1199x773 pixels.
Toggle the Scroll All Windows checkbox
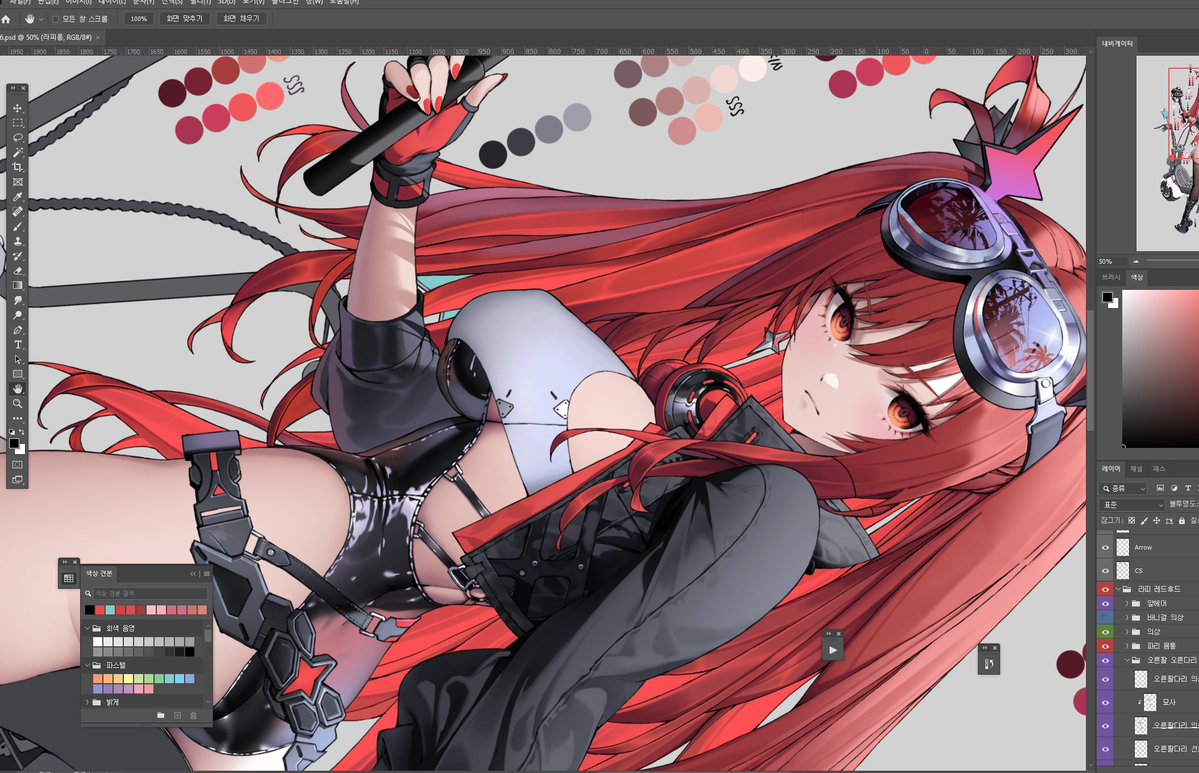pyautogui.click(x=55, y=19)
